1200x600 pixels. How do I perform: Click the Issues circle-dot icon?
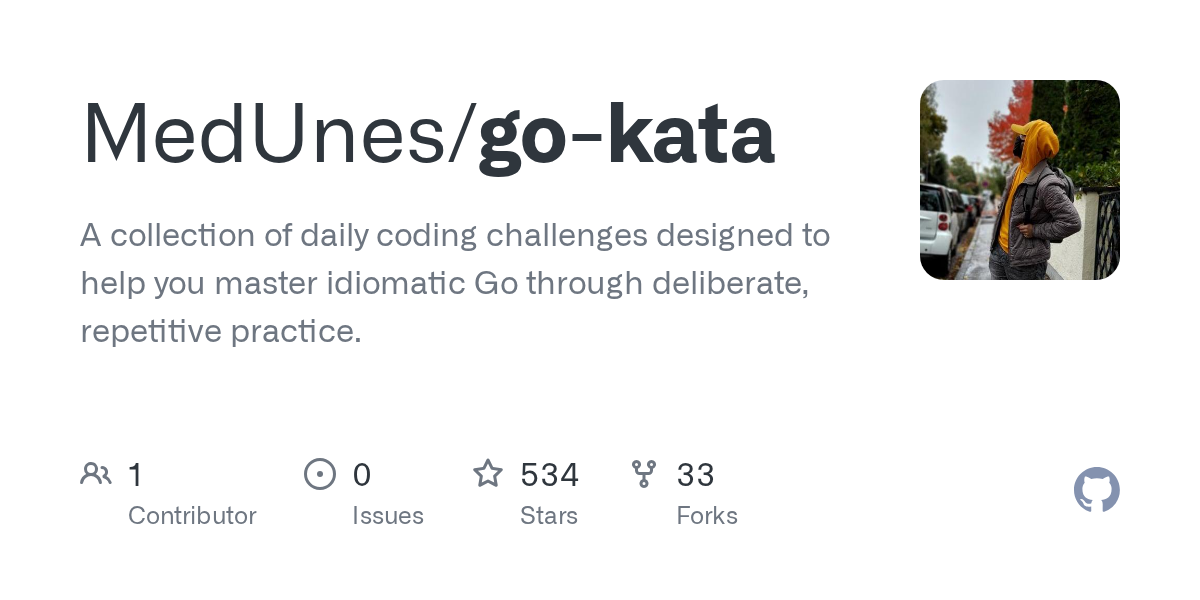(320, 474)
